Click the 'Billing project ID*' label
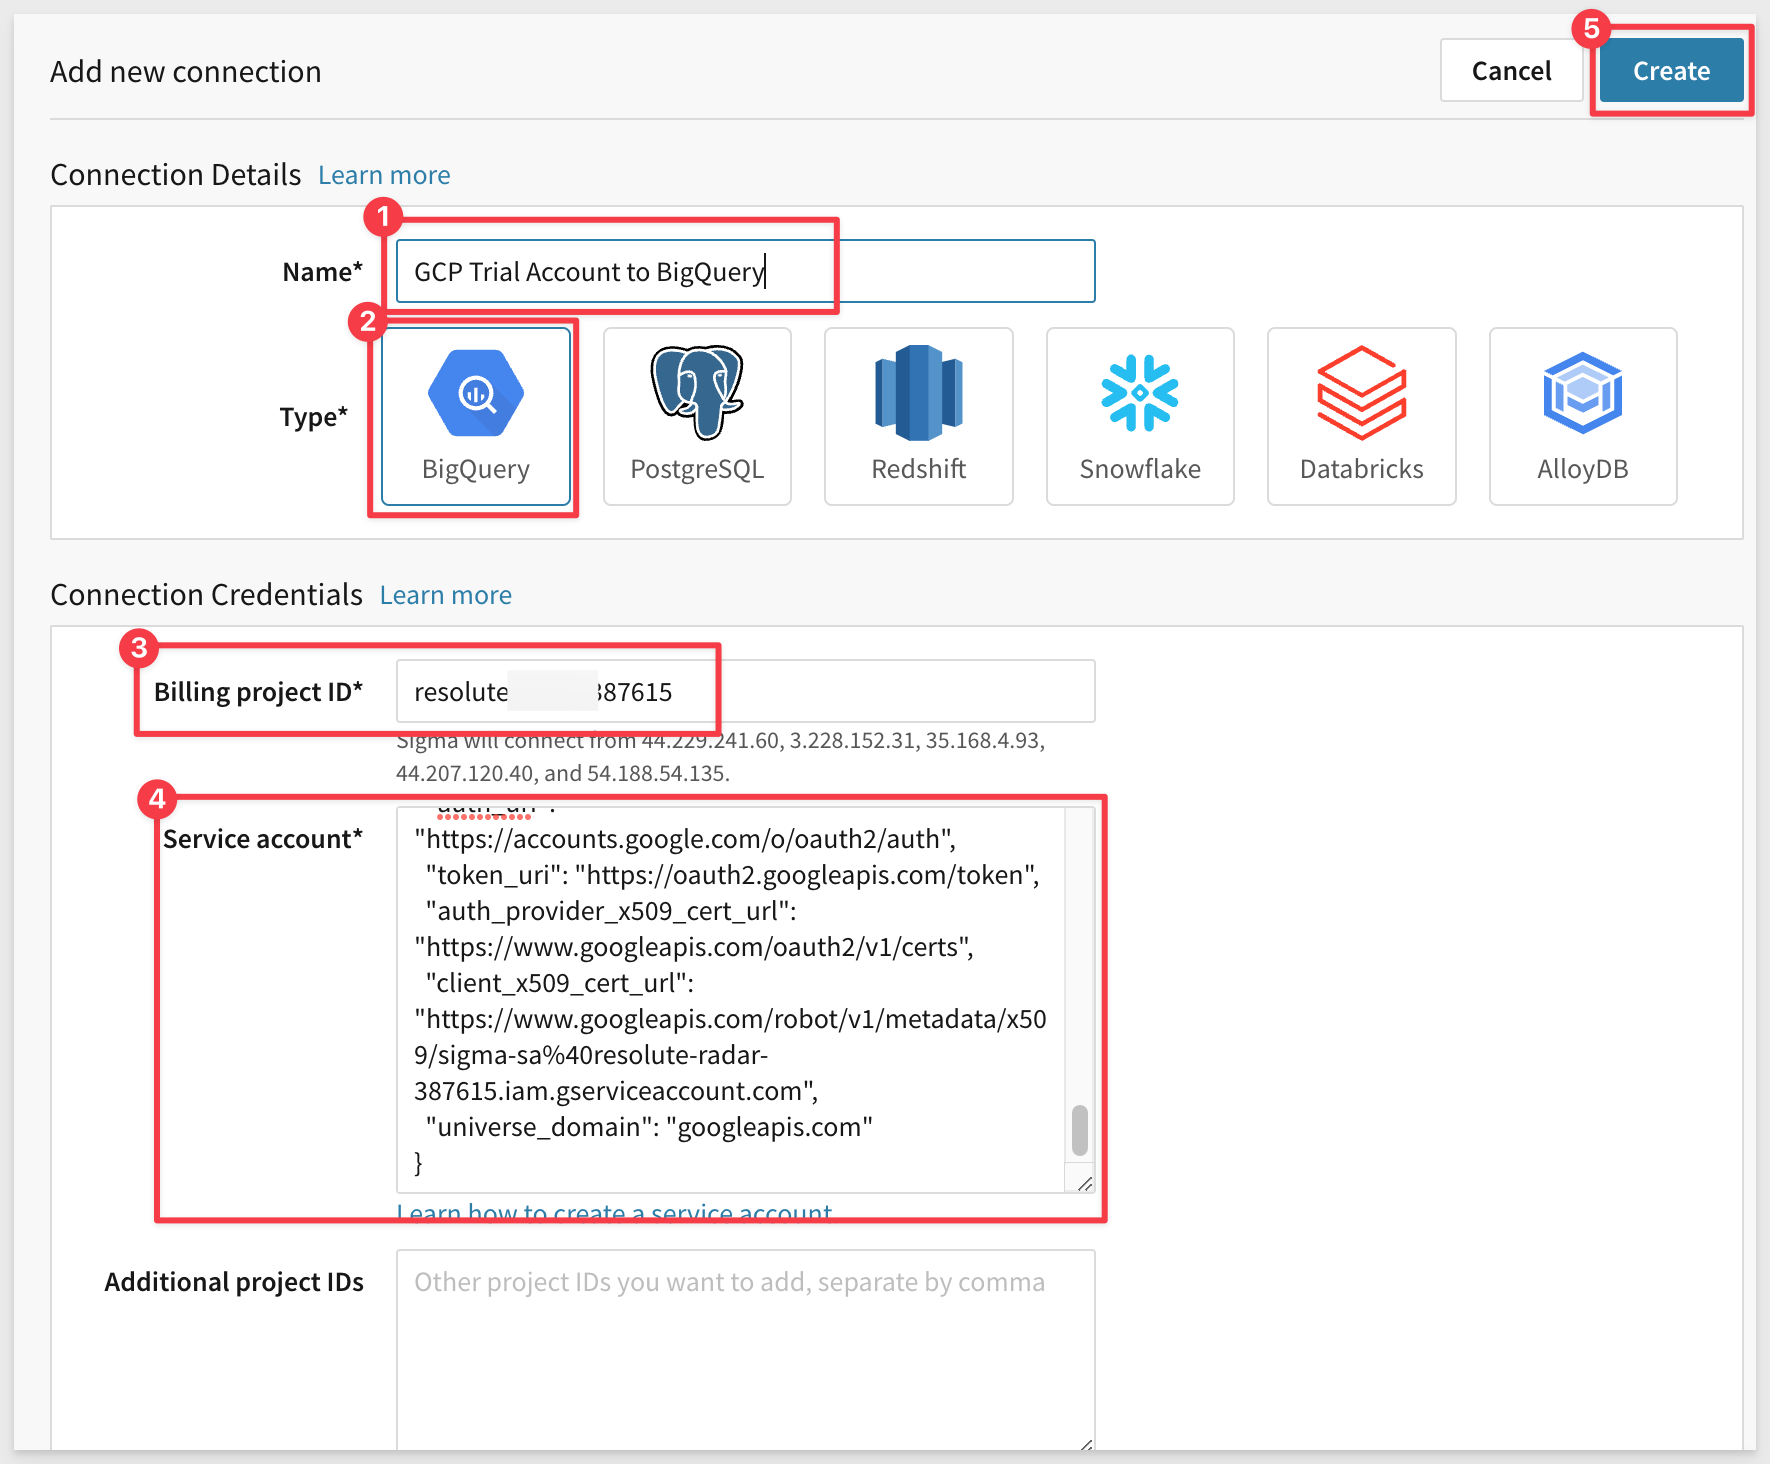This screenshot has height=1464, width=1770. [x=258, y=692]
